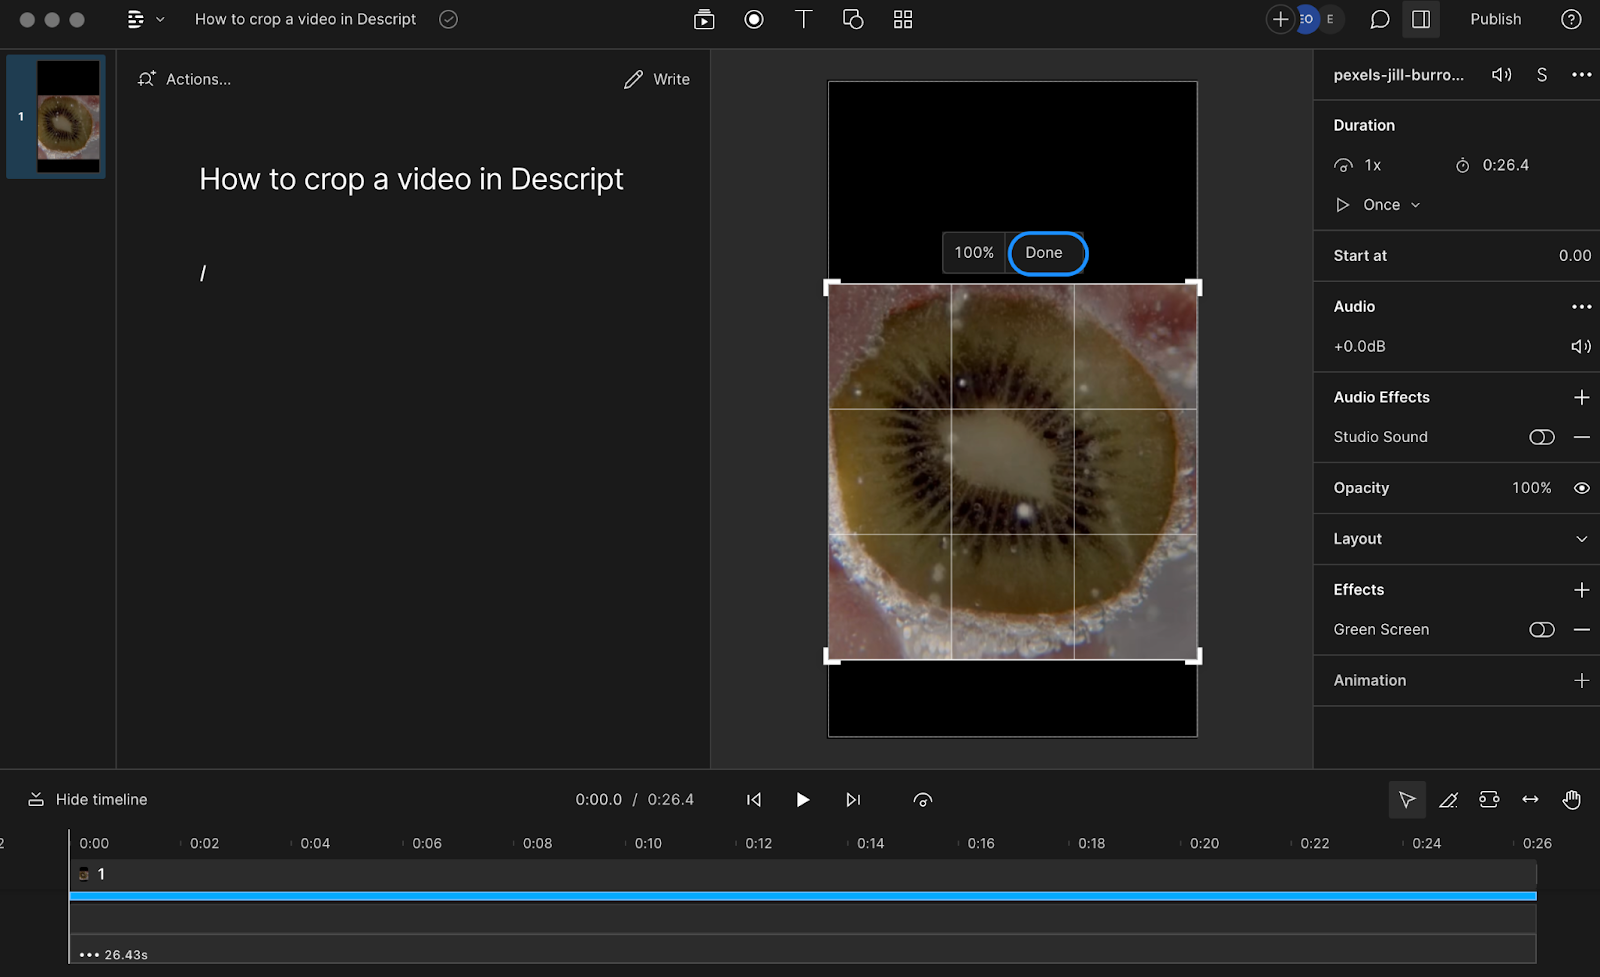
Task: Select the razor cut tool
Action: click(1449, 799)
